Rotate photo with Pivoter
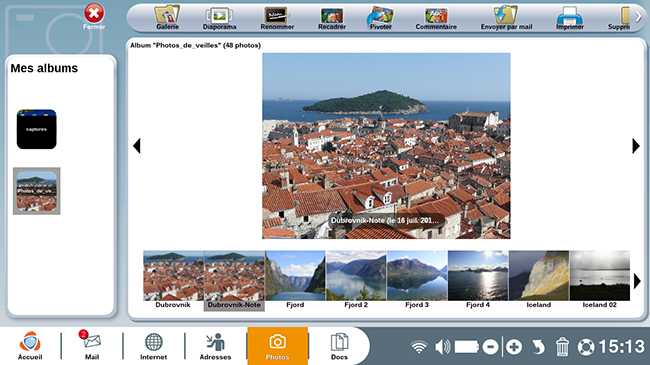 point(380,18)
